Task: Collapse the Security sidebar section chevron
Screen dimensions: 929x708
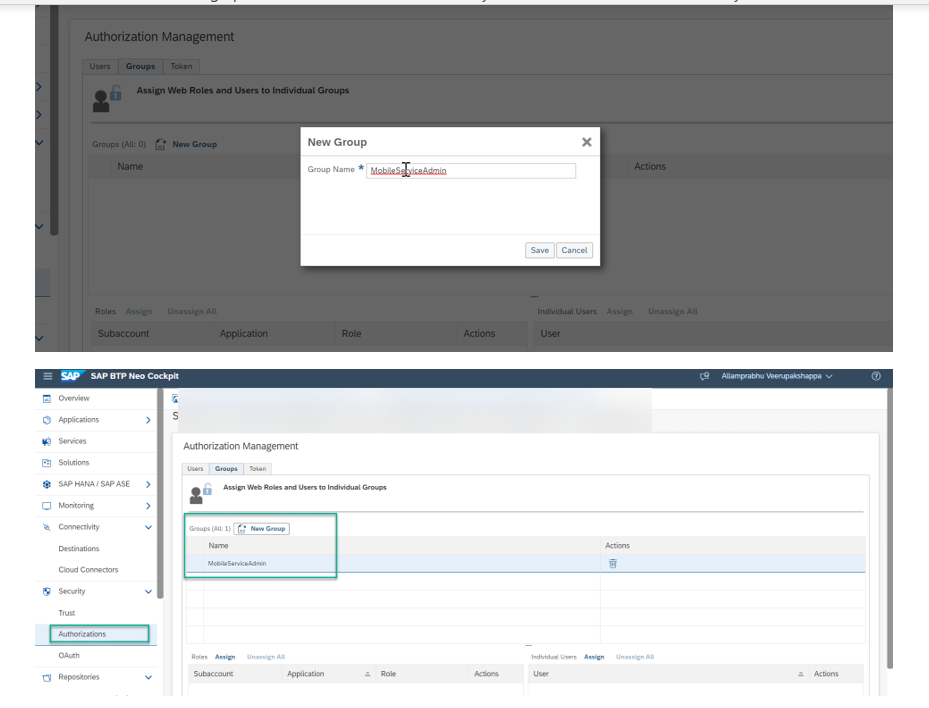Action: click(x=148, y=591)
